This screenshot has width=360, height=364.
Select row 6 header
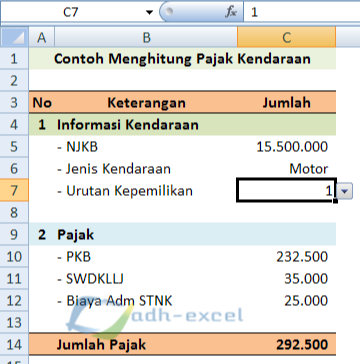[14, 169]
